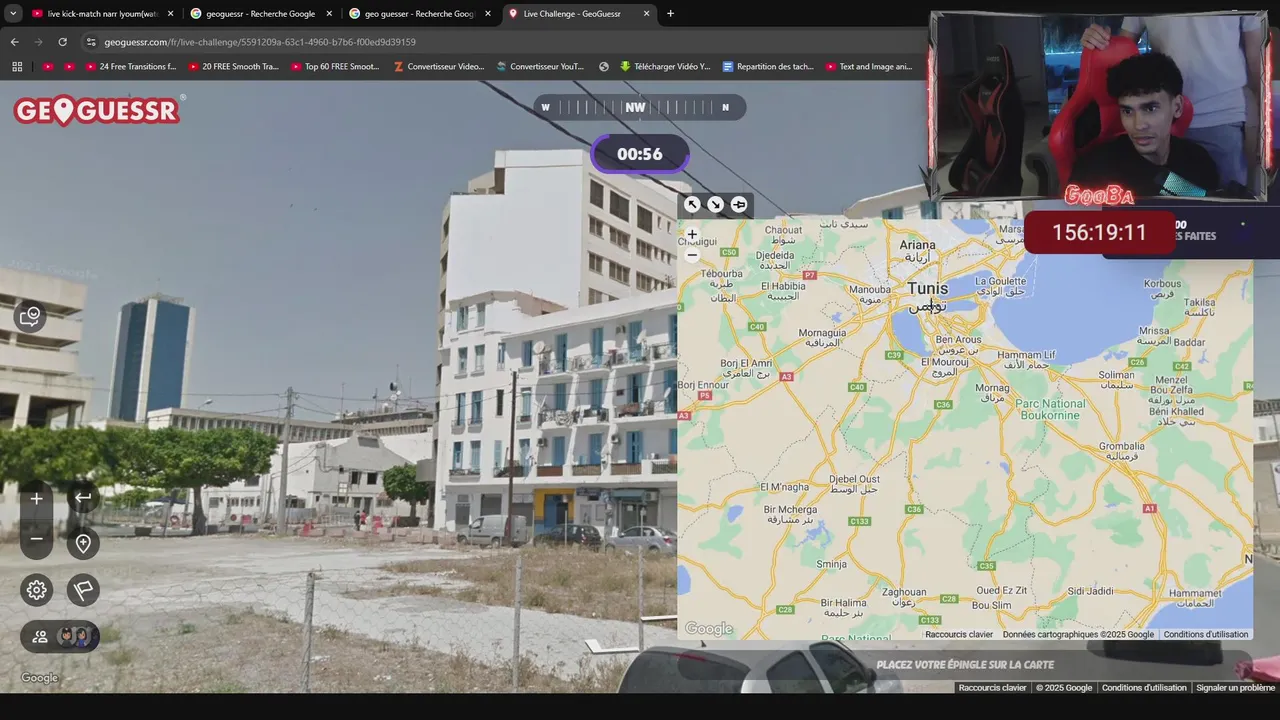Return to start with the flag icon
Image resolution: width=1280 pixels, height=720 pixels.
(83, 590)
